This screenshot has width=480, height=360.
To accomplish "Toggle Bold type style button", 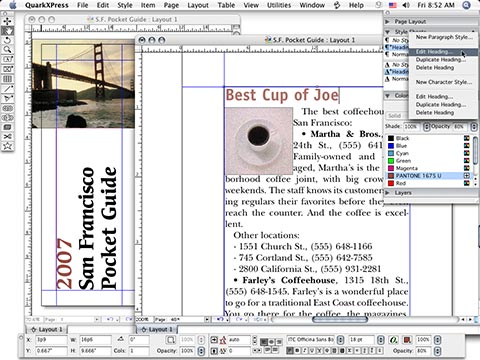I will 297,351.
